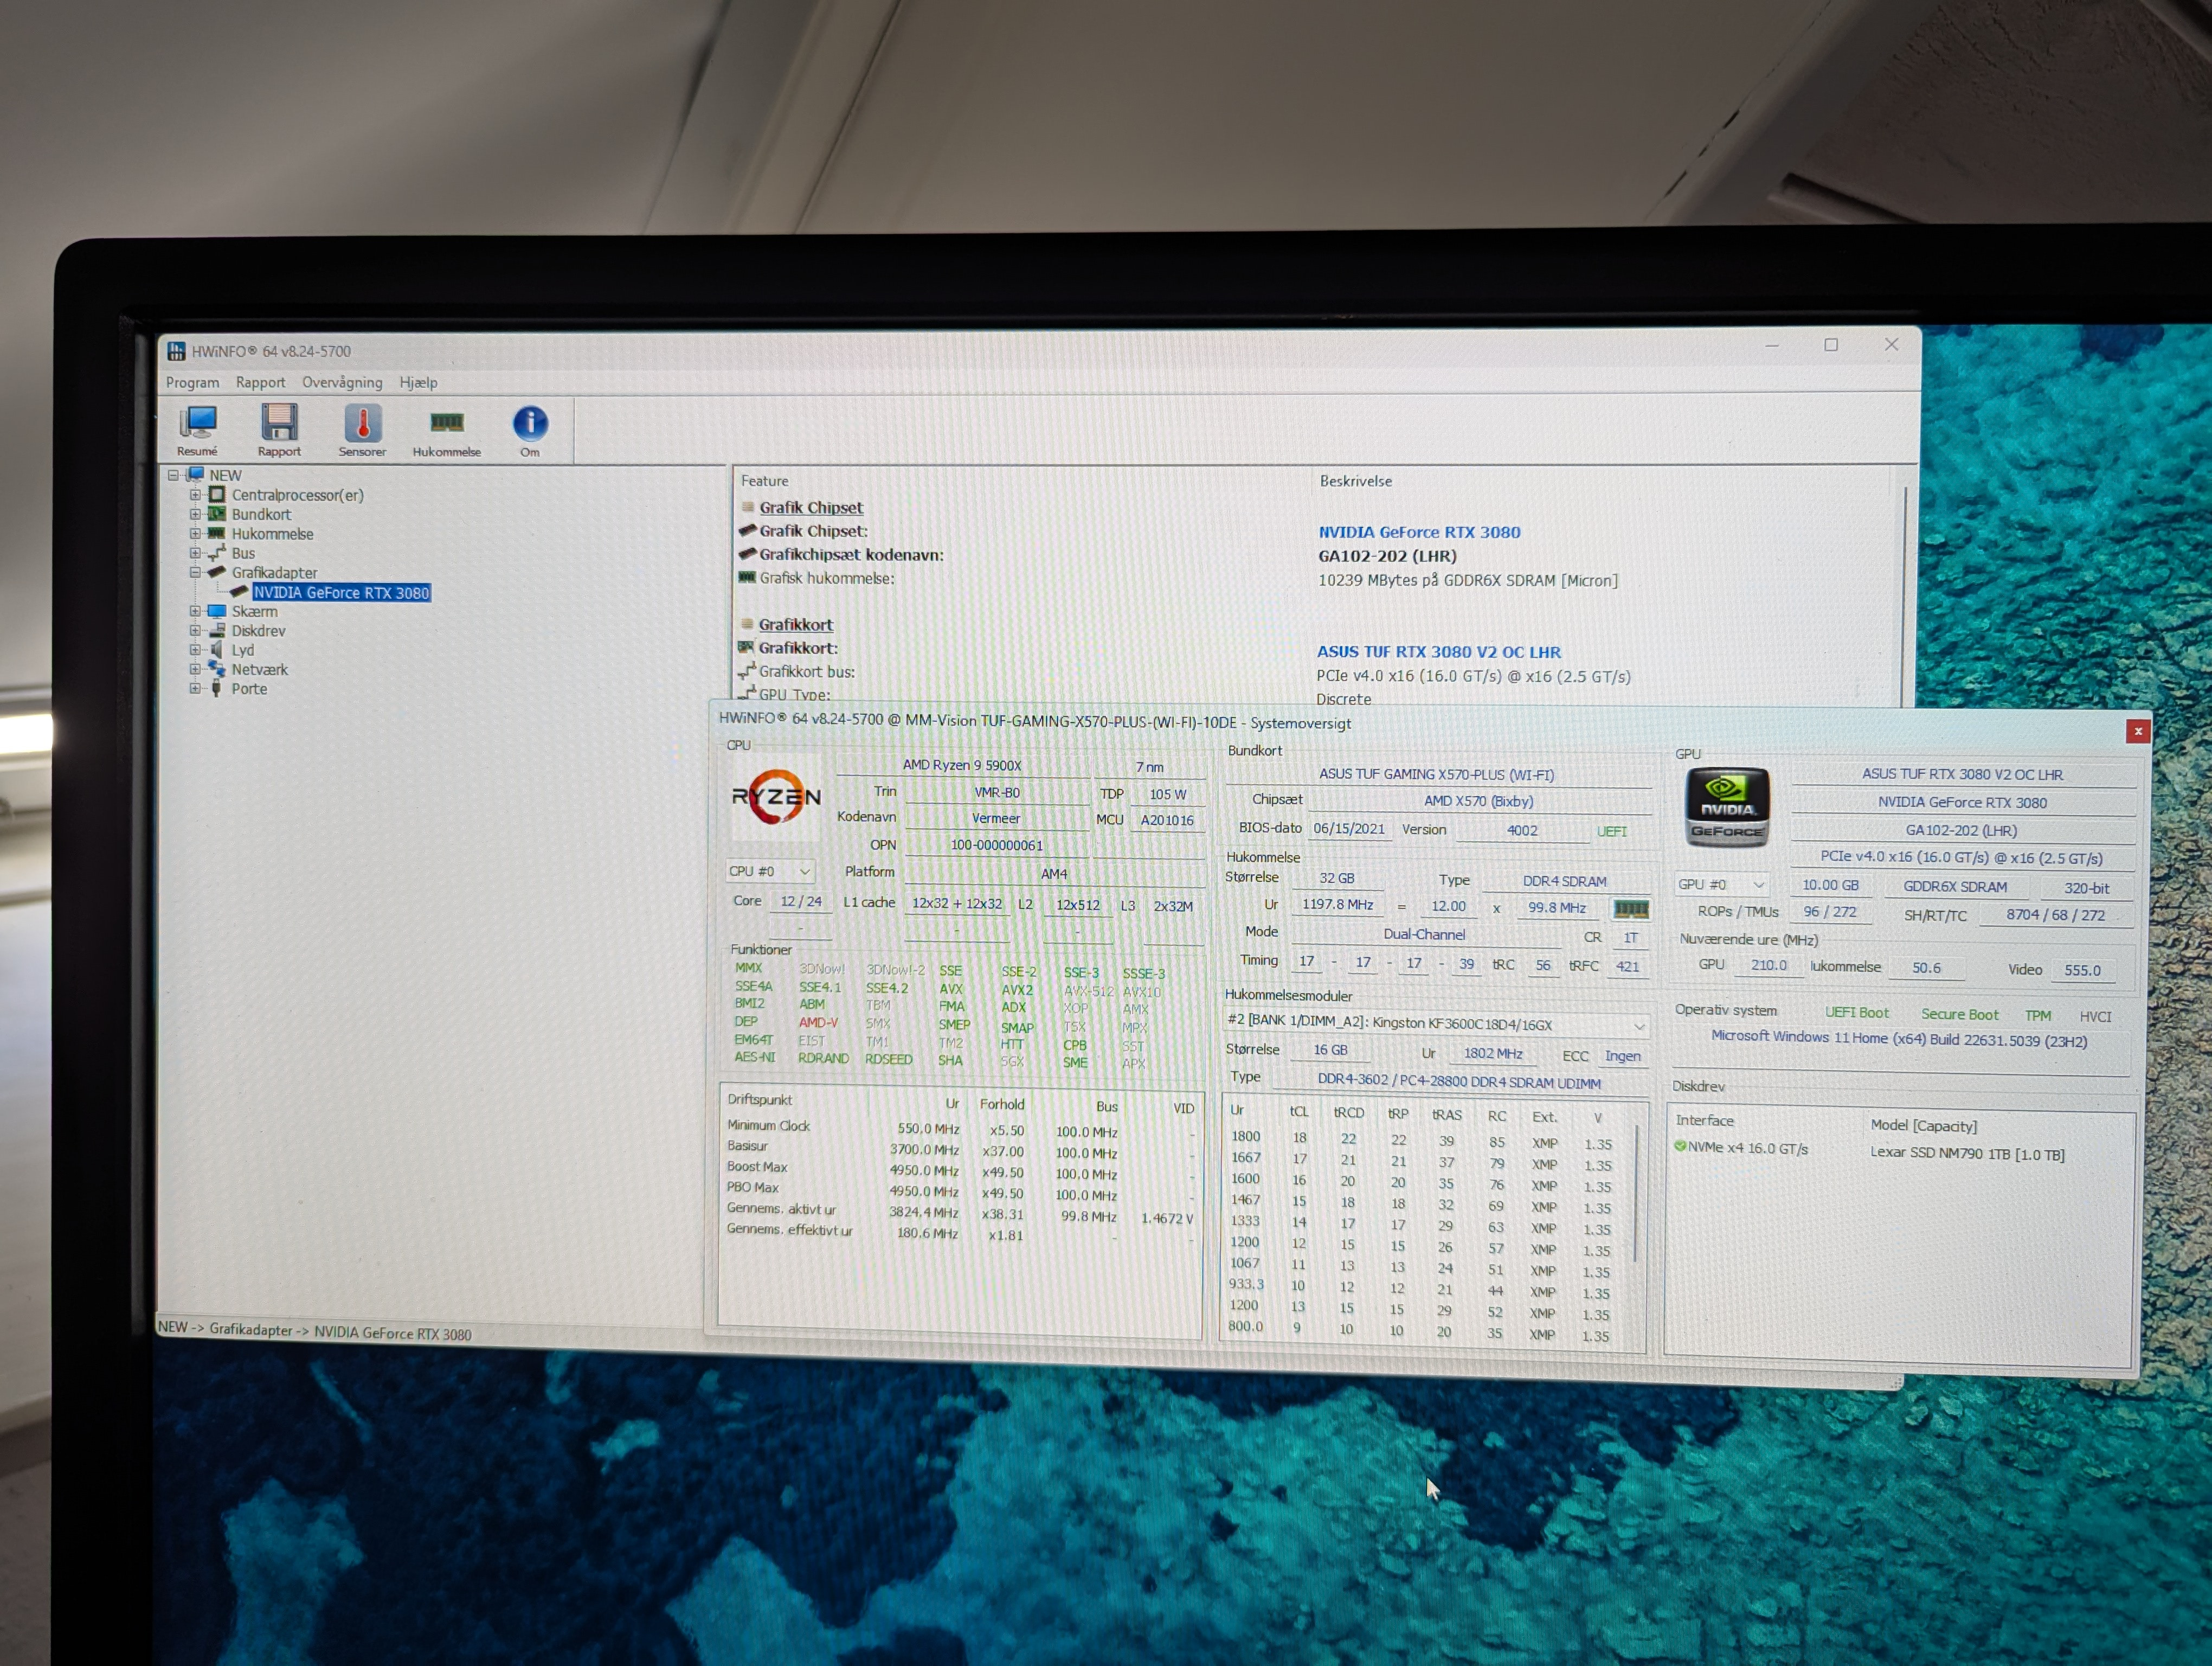Click the Diskdrev tree node icon
The image size is (2212, 1666).
[217, 630]
